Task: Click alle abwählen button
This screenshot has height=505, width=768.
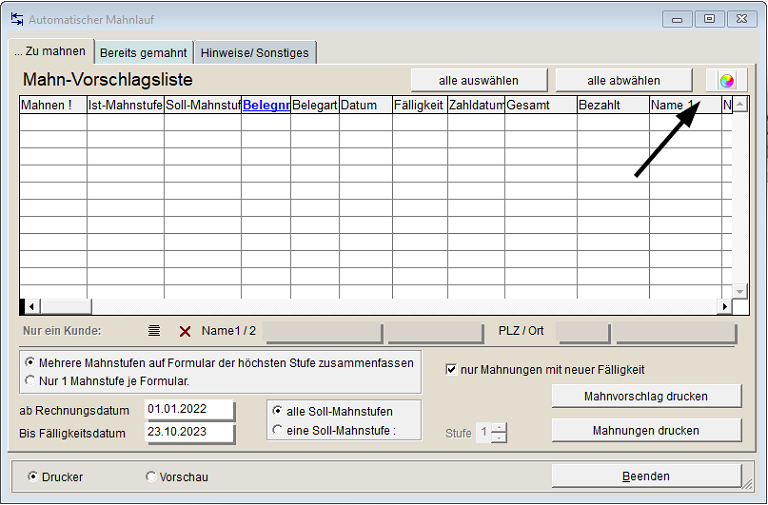Action: click(x=624, y=80)
